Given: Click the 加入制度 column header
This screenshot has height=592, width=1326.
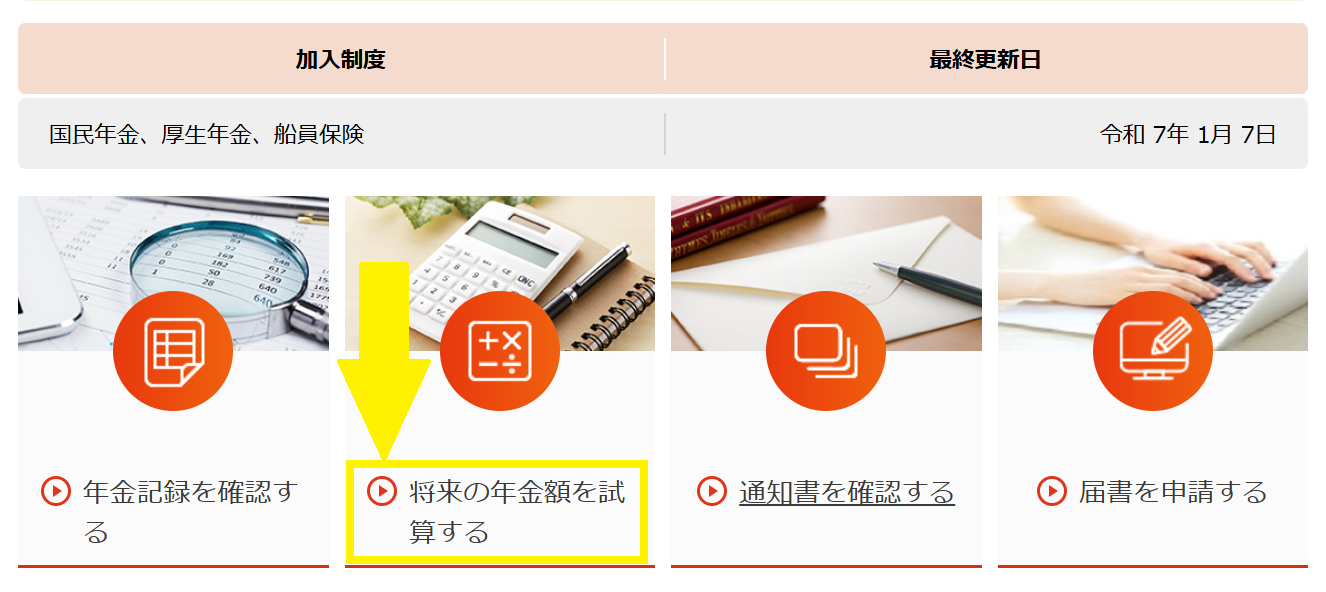Looking at the screenshot, I should click(341, 59).
